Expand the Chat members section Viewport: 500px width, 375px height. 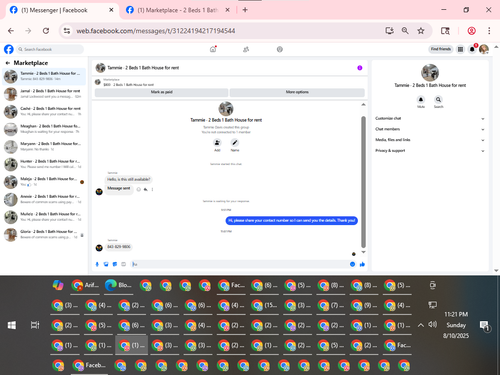pos(430,129)
